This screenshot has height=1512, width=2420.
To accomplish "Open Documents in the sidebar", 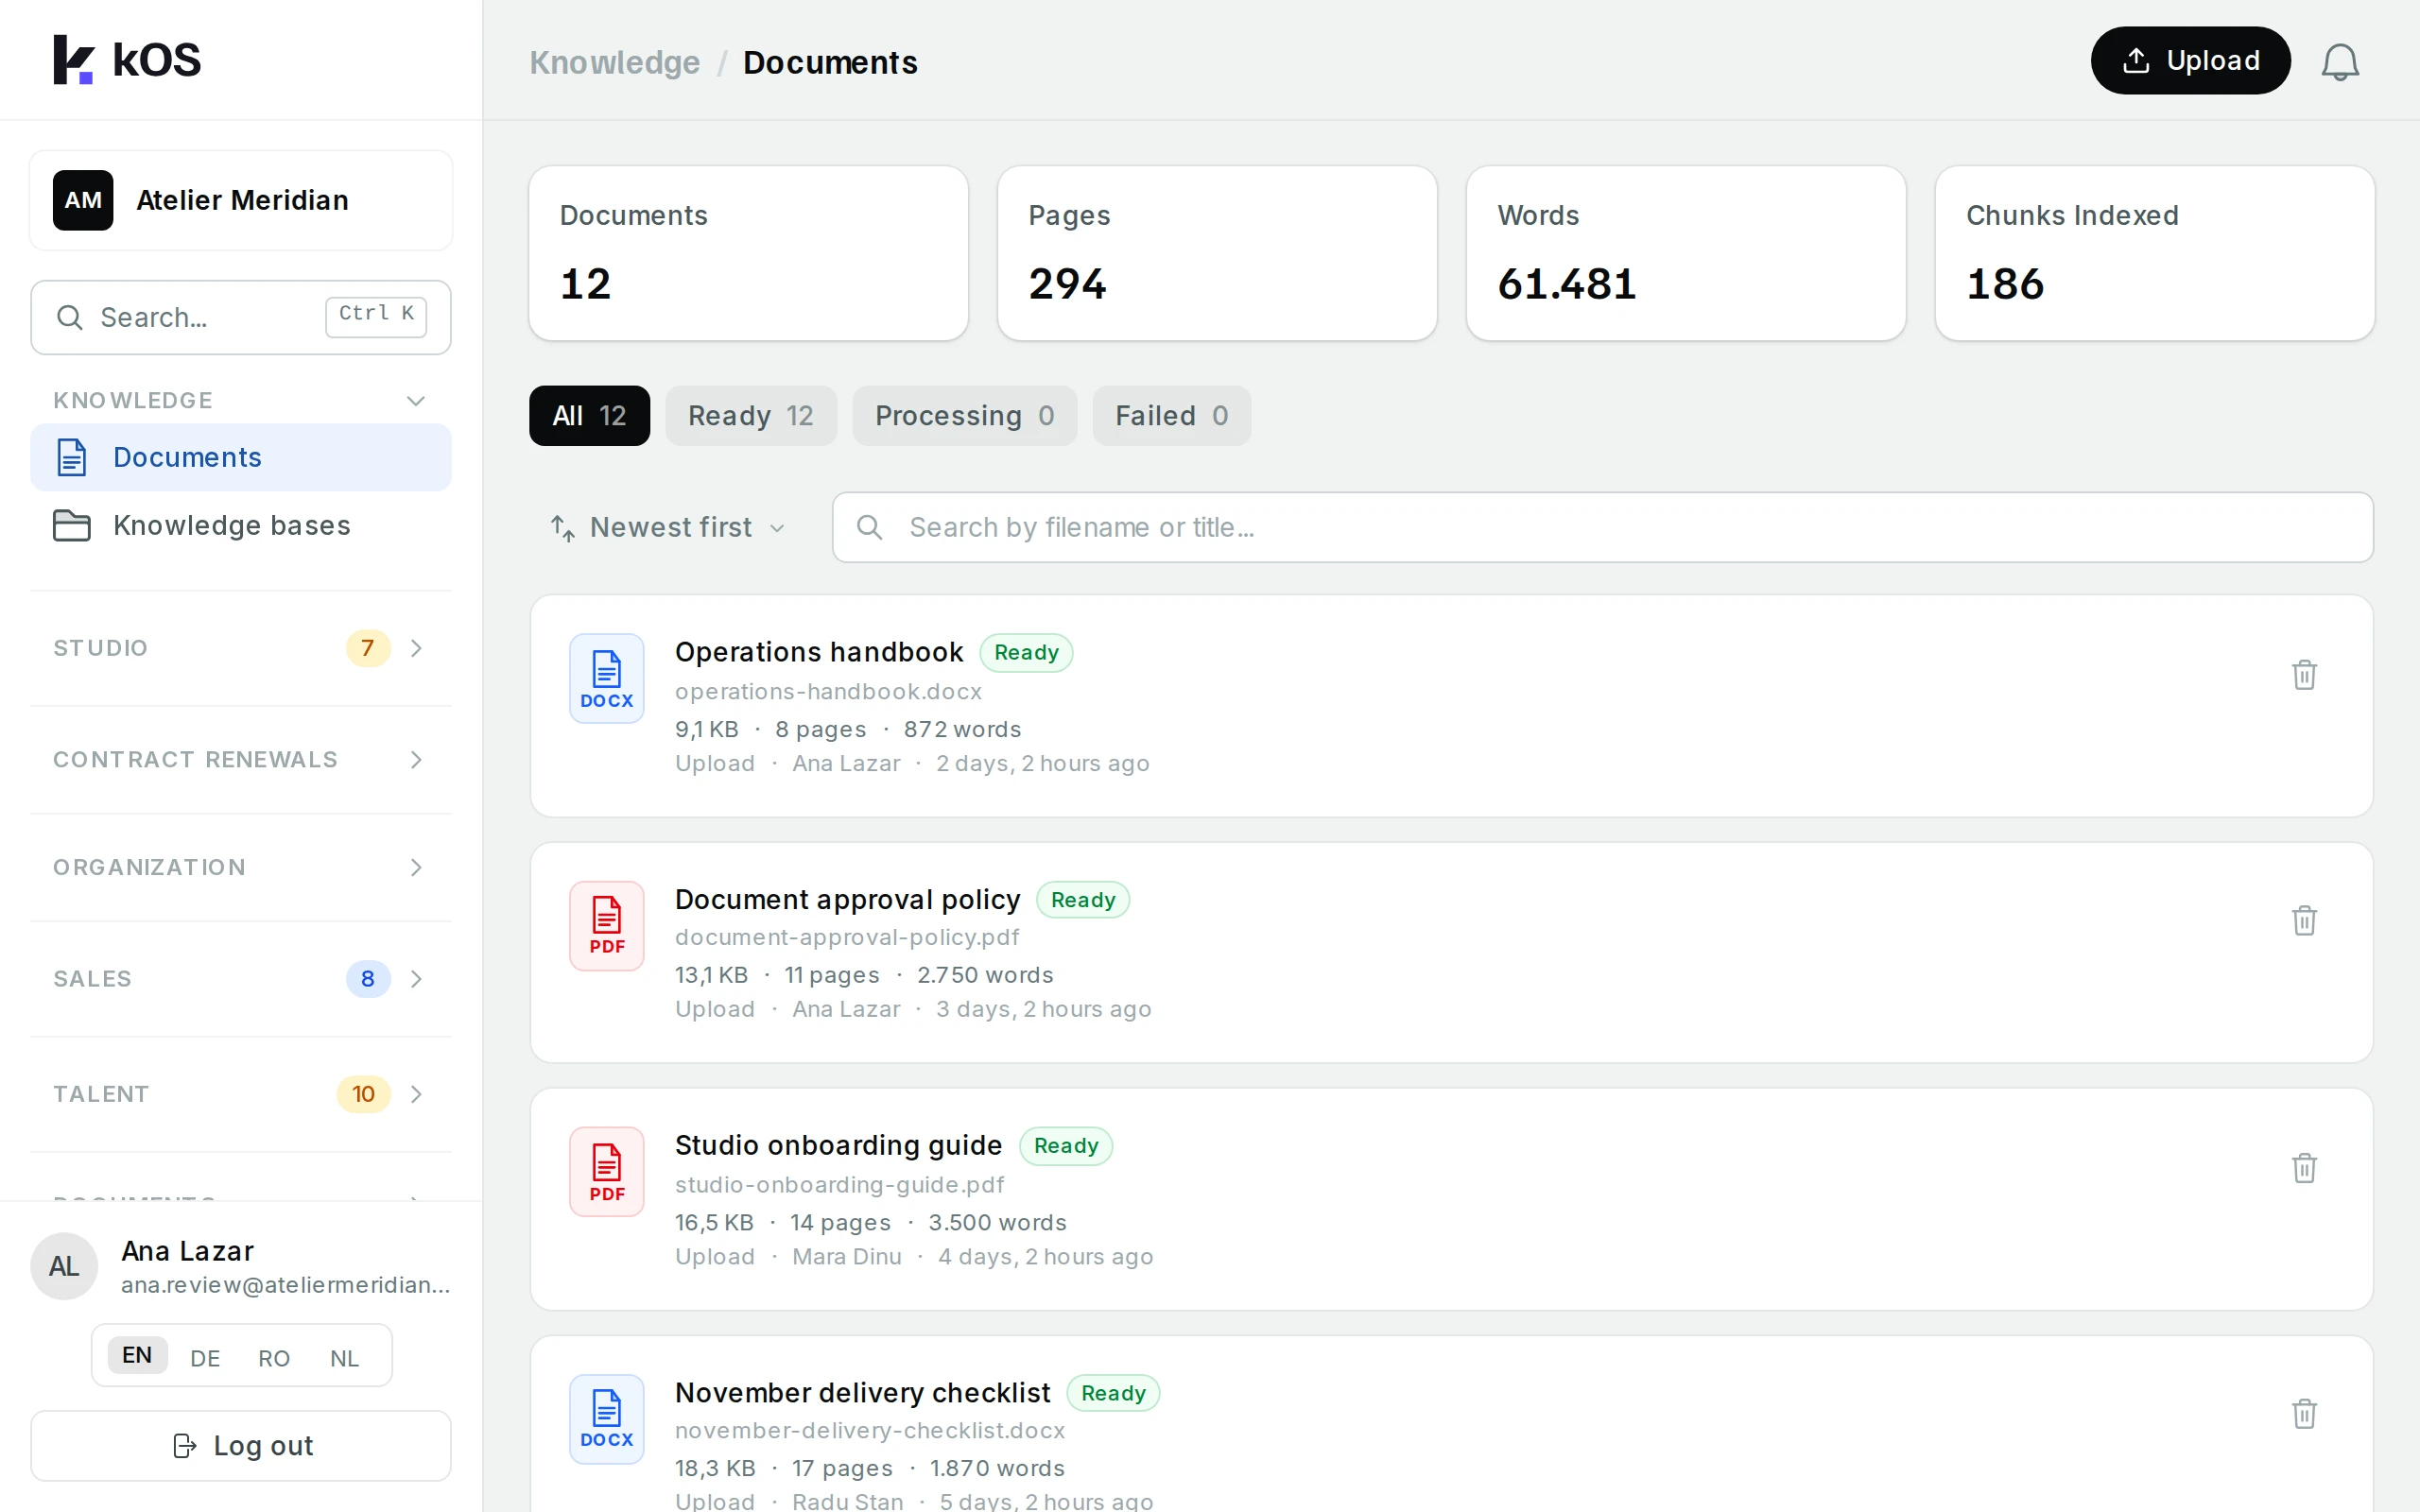I will (240, 457).
